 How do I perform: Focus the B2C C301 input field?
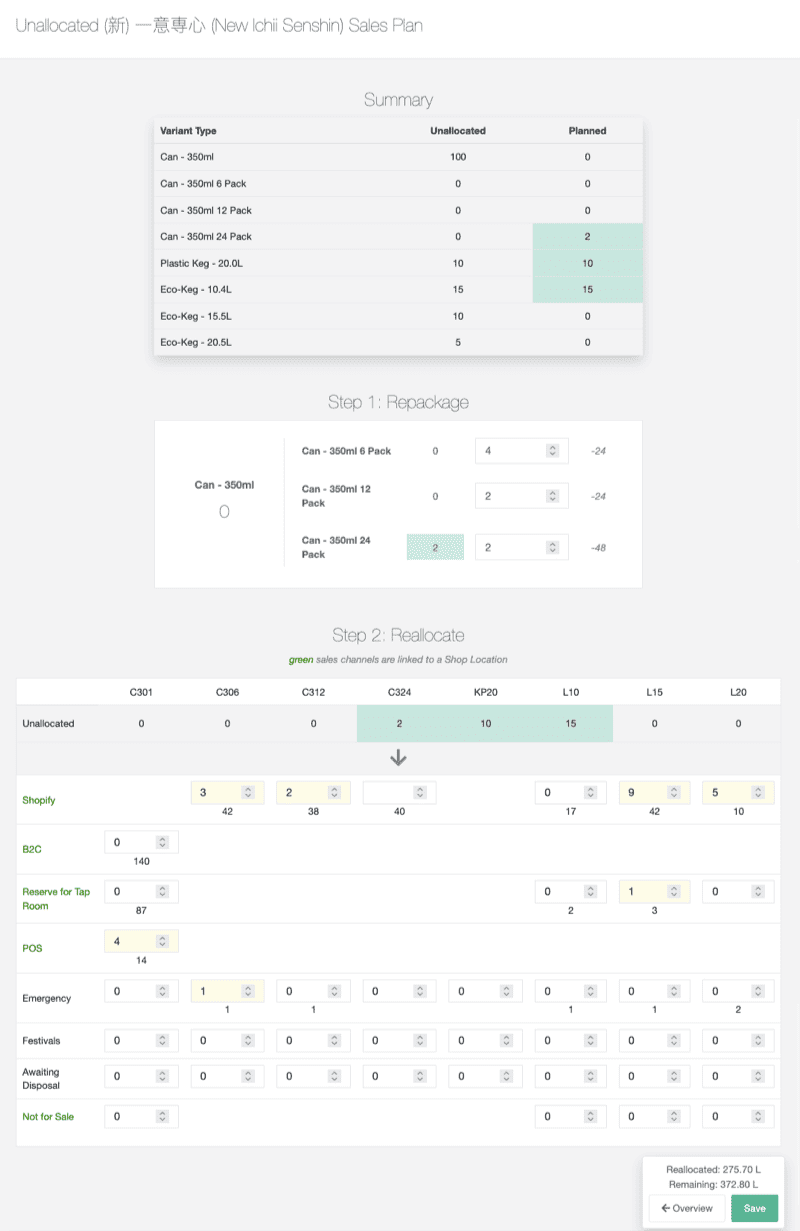141,843
